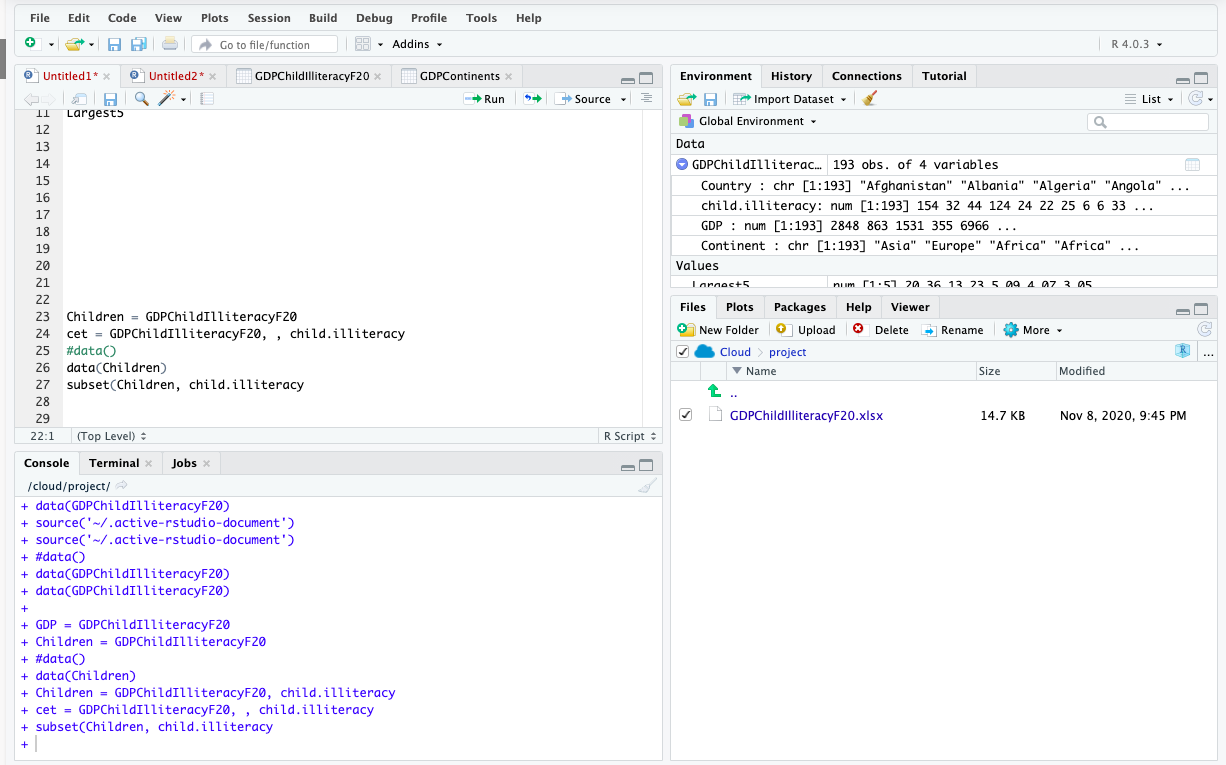
Task: Click the broom icon to clear environment objects
Action: (869, 99)
